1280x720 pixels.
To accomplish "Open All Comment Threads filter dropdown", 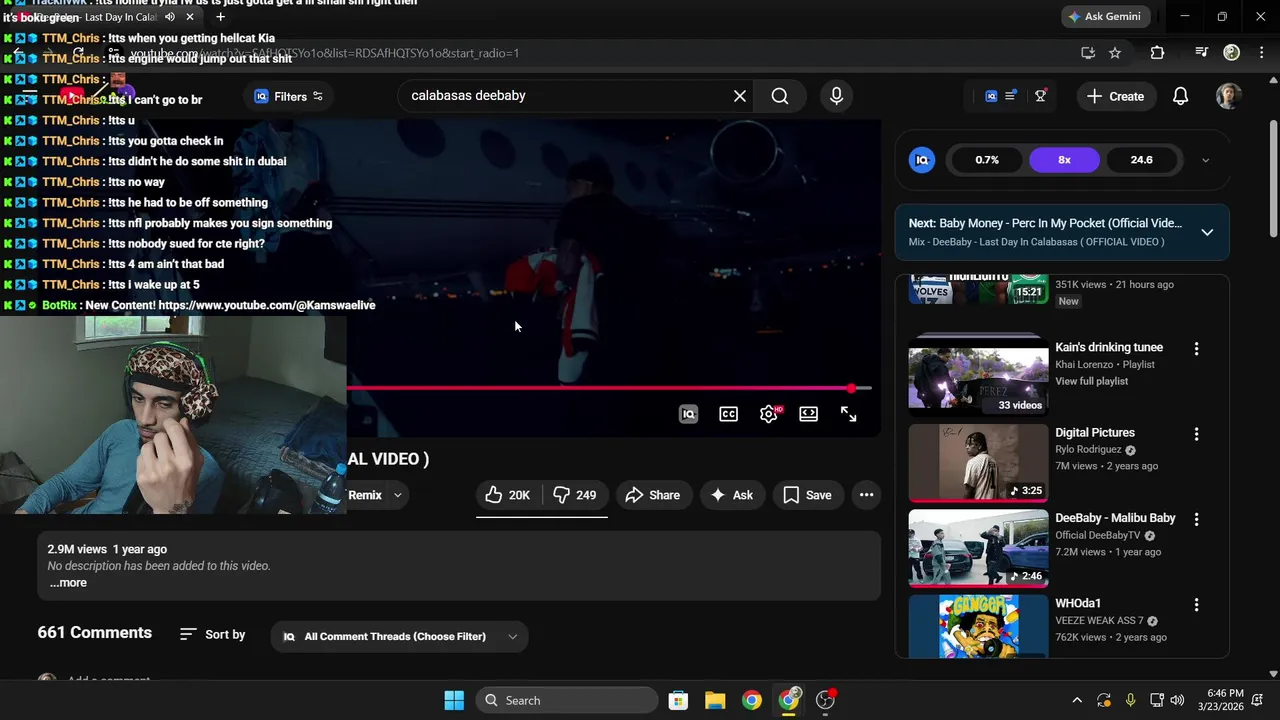I will 399,637.
